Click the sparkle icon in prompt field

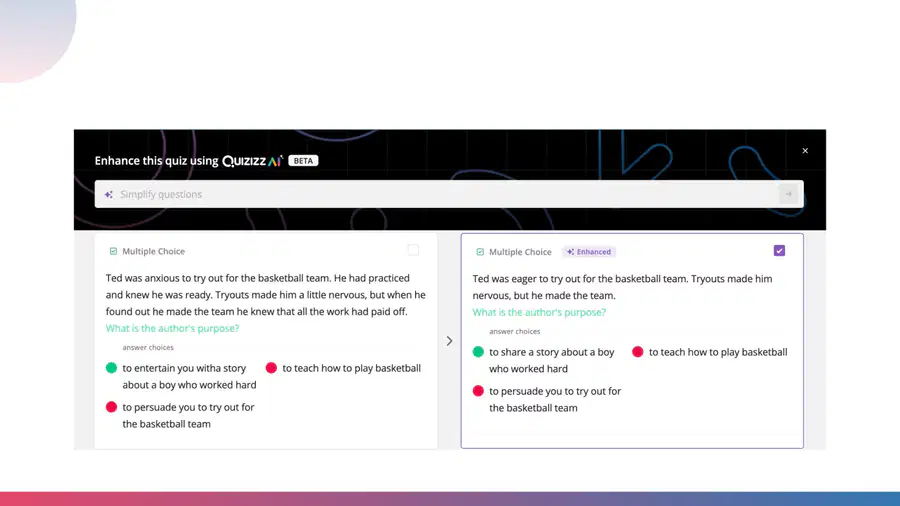point(109,194)
